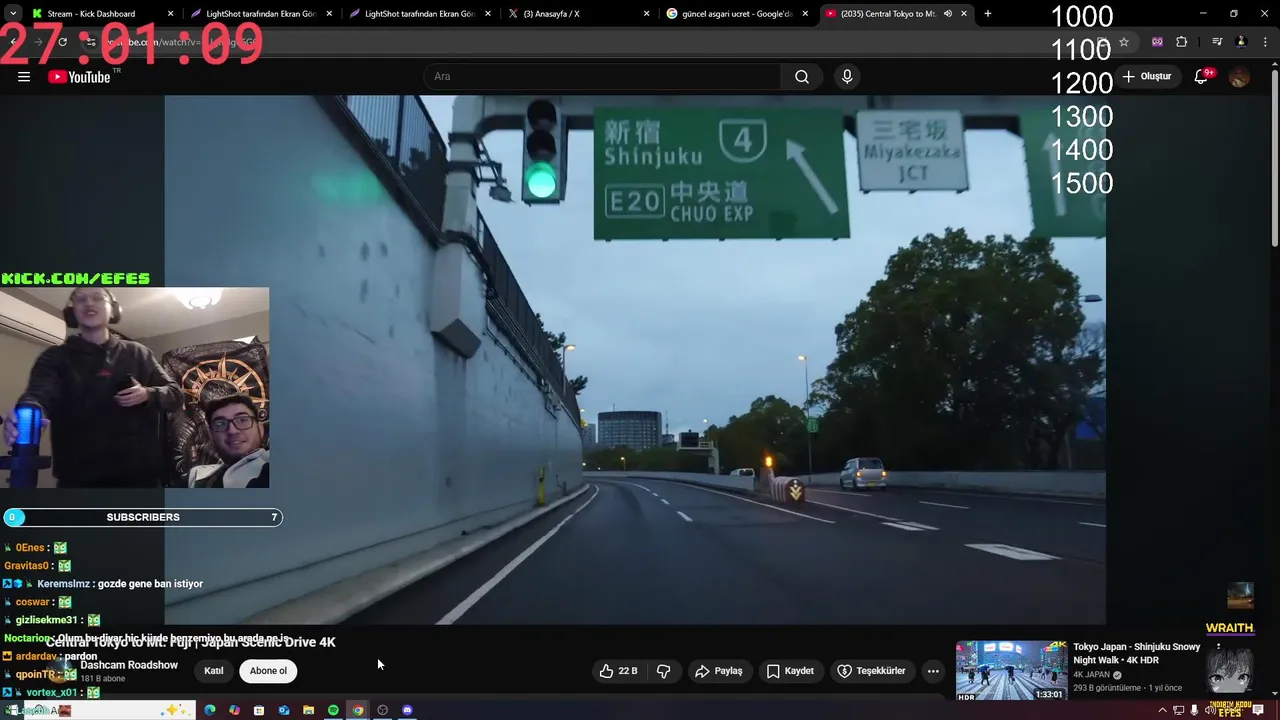Open the Chrome profile avatar

click(1241, 42)
